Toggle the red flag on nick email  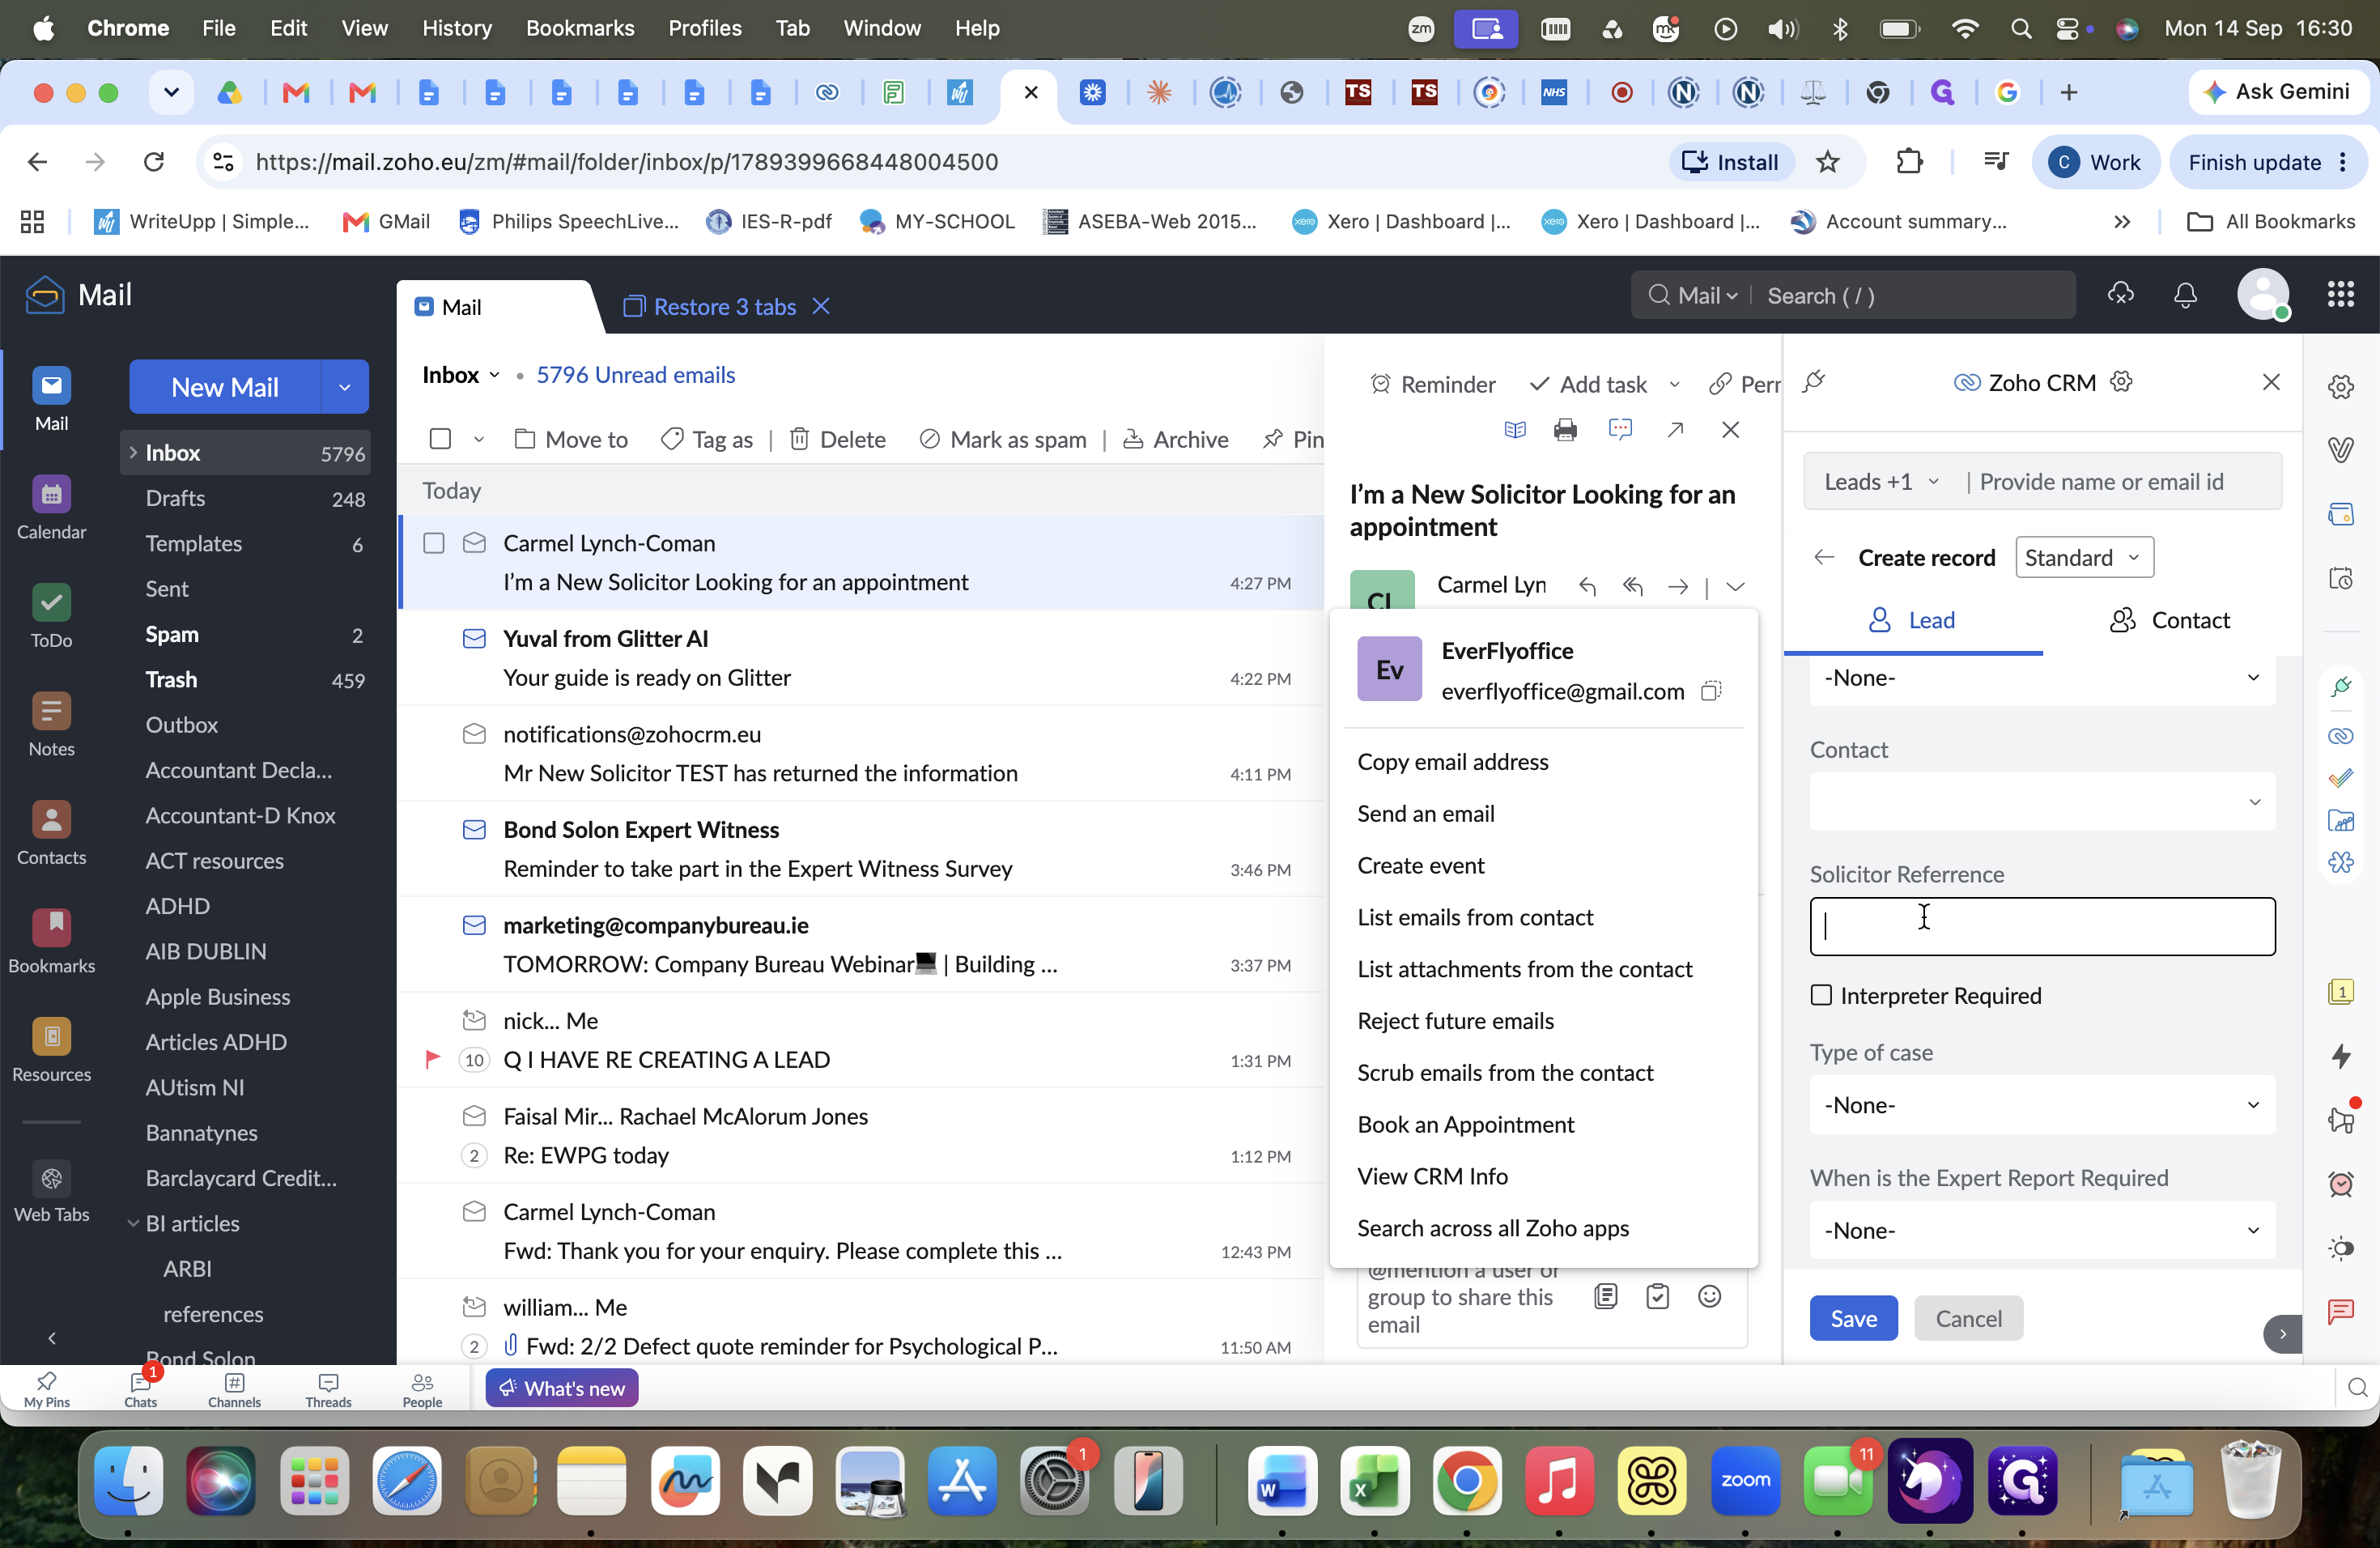(x=432, y=1059)
